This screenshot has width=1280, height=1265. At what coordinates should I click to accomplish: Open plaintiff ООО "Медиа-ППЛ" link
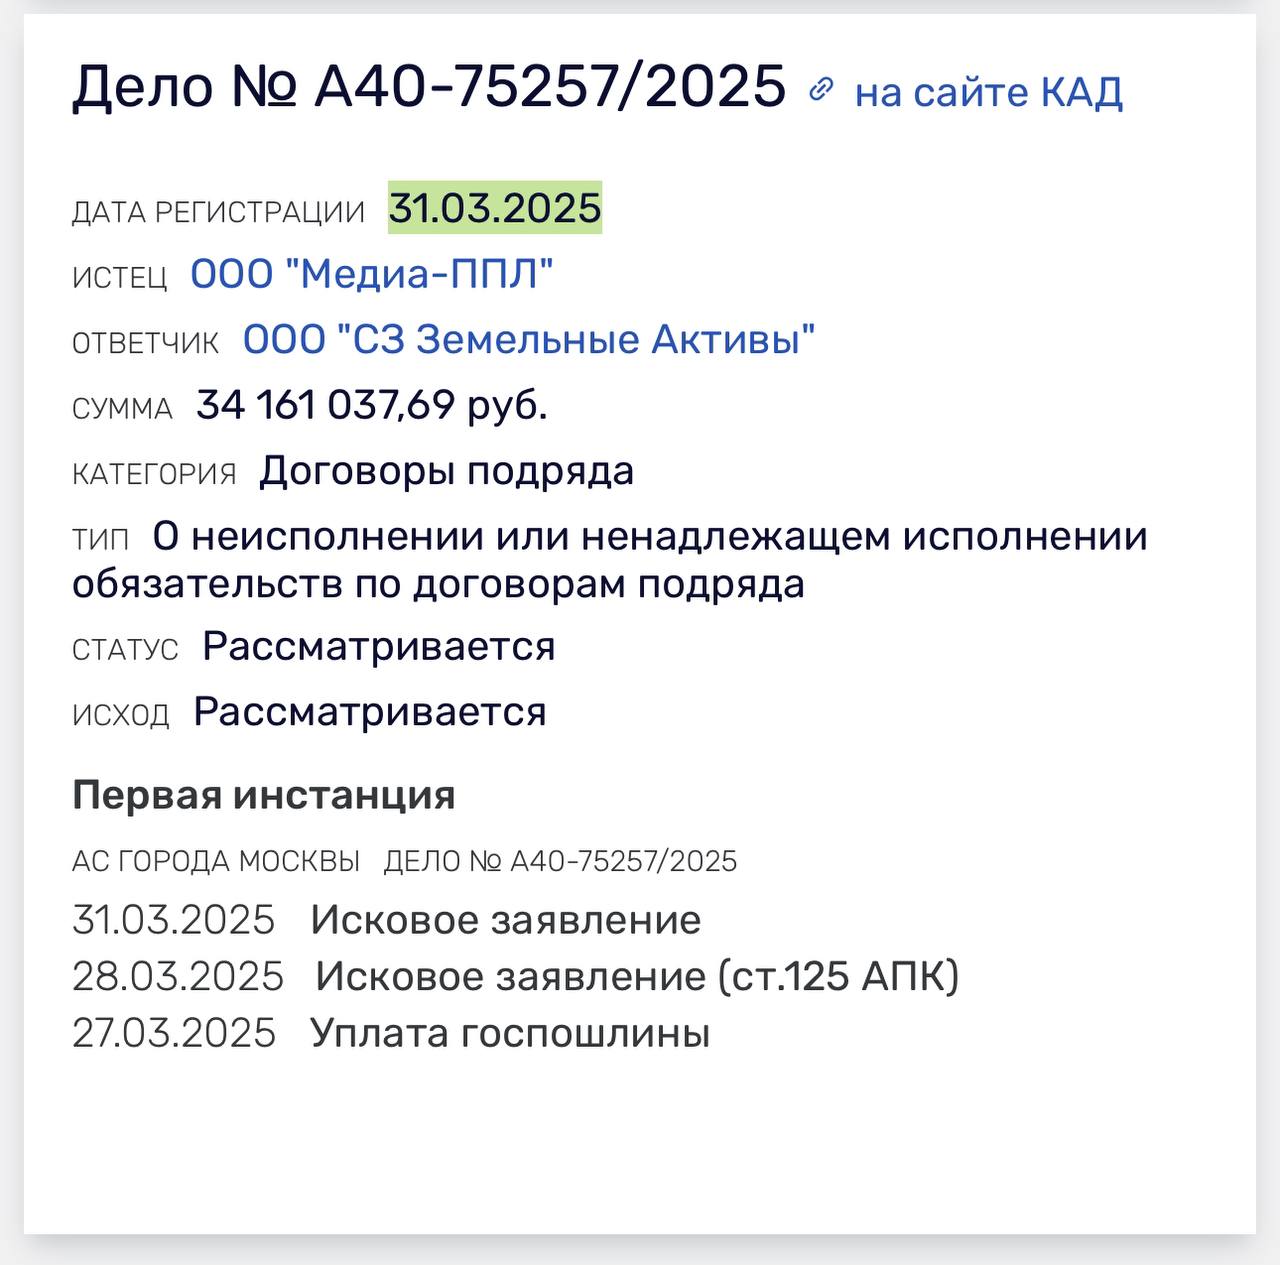coord(372,274)
